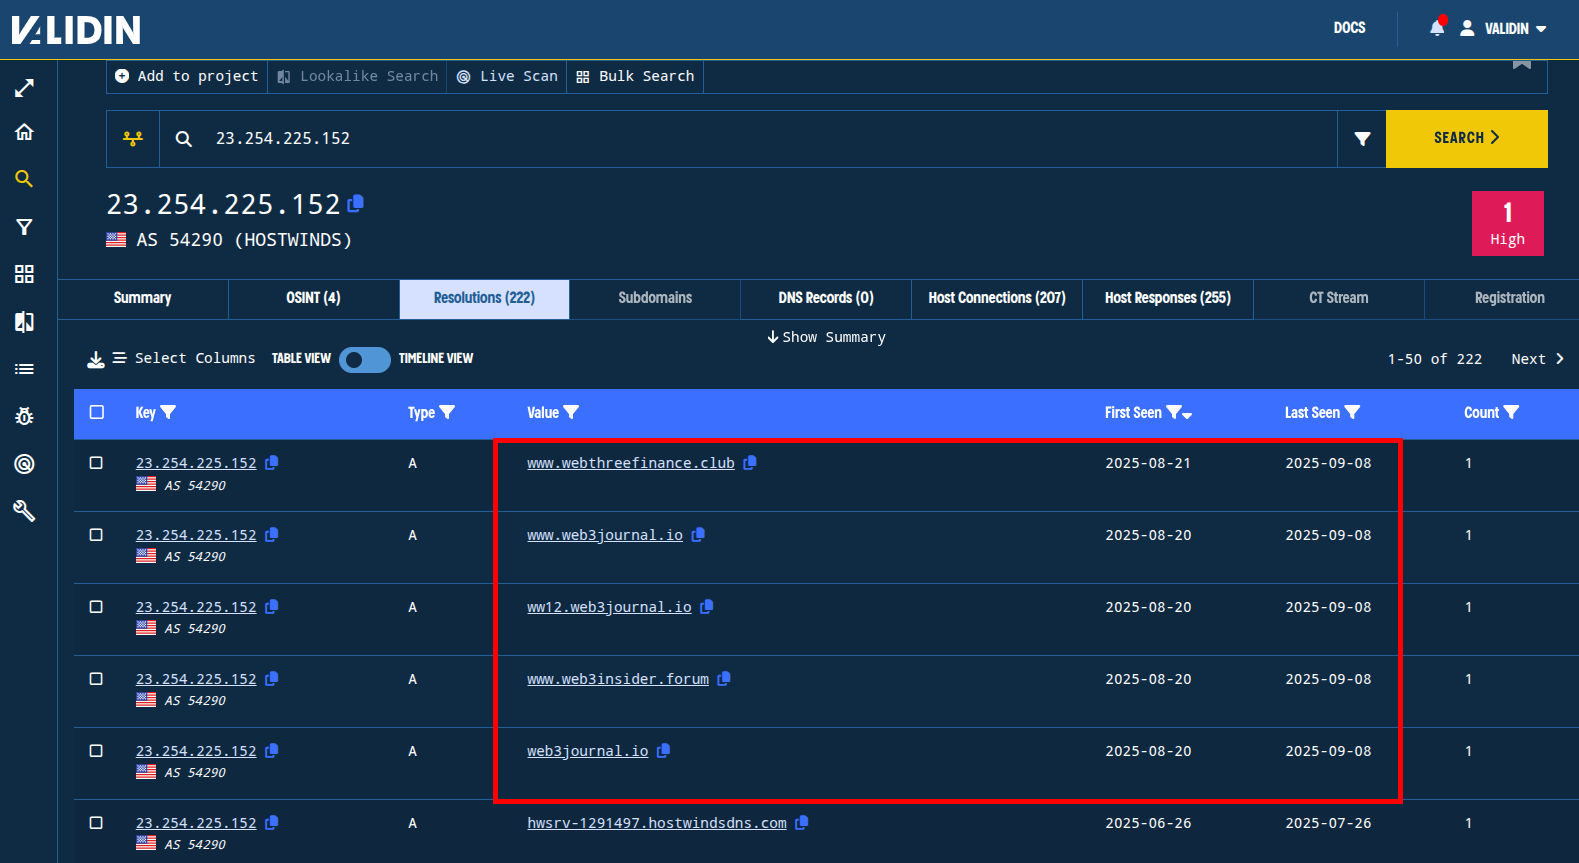Open the wrench tools sidebar icon
Image resolution: width=1579 pixels, height=863 pixels.
(x=24, y=511)
